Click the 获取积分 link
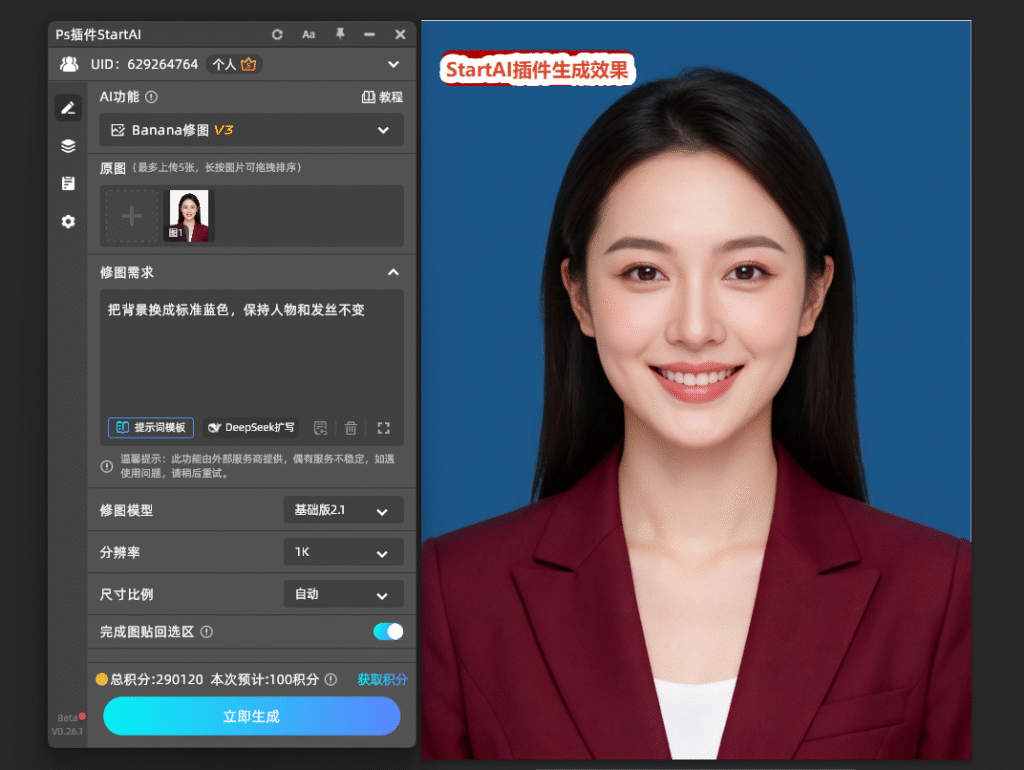This screenshot has width=1024, height=770. [x=382, y=680]
